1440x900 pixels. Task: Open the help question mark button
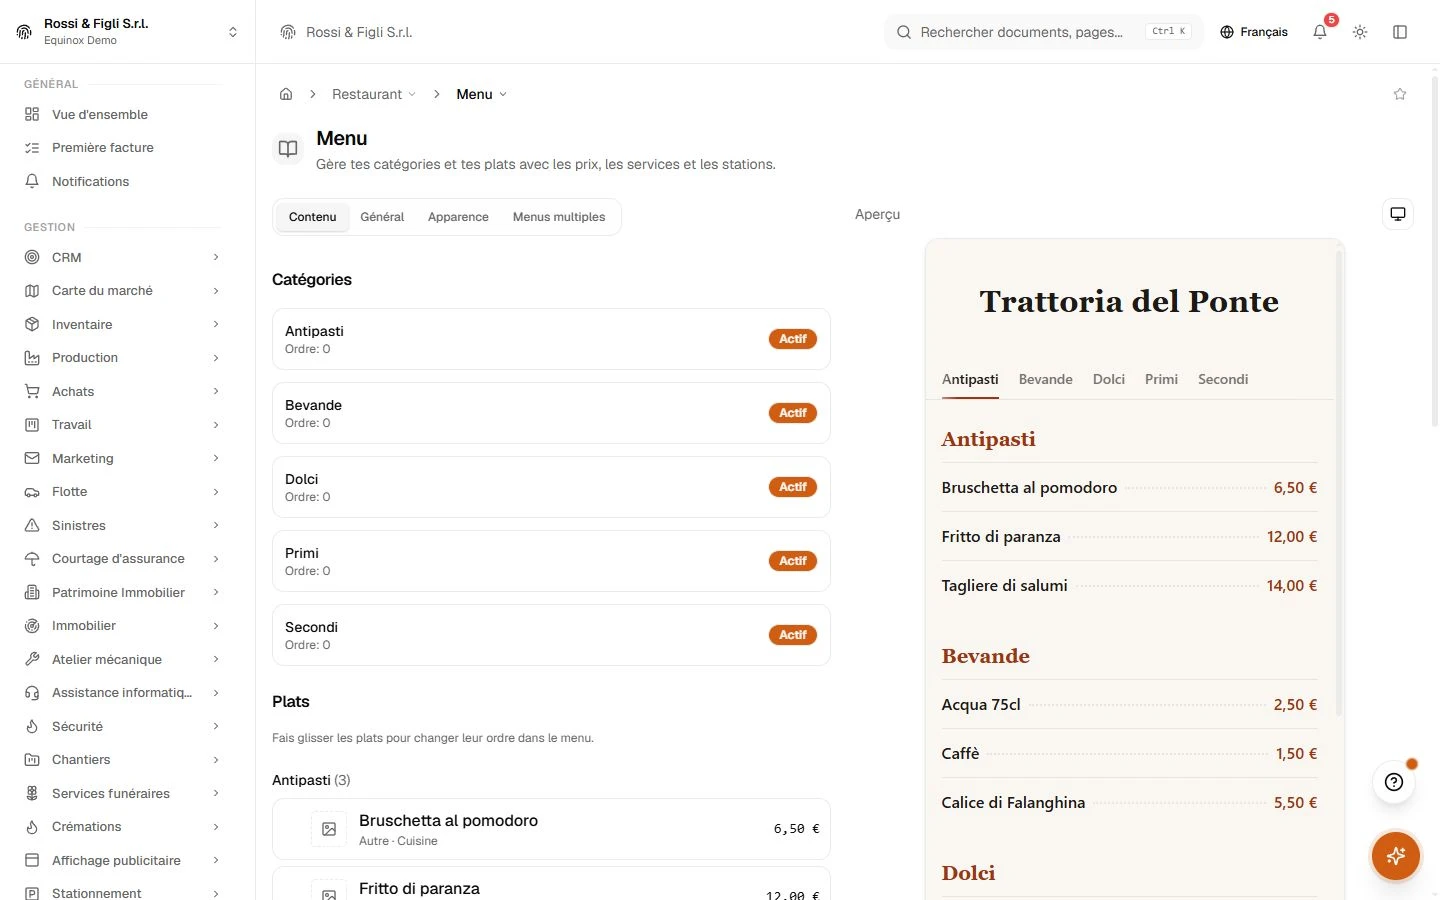point(1394,782)
